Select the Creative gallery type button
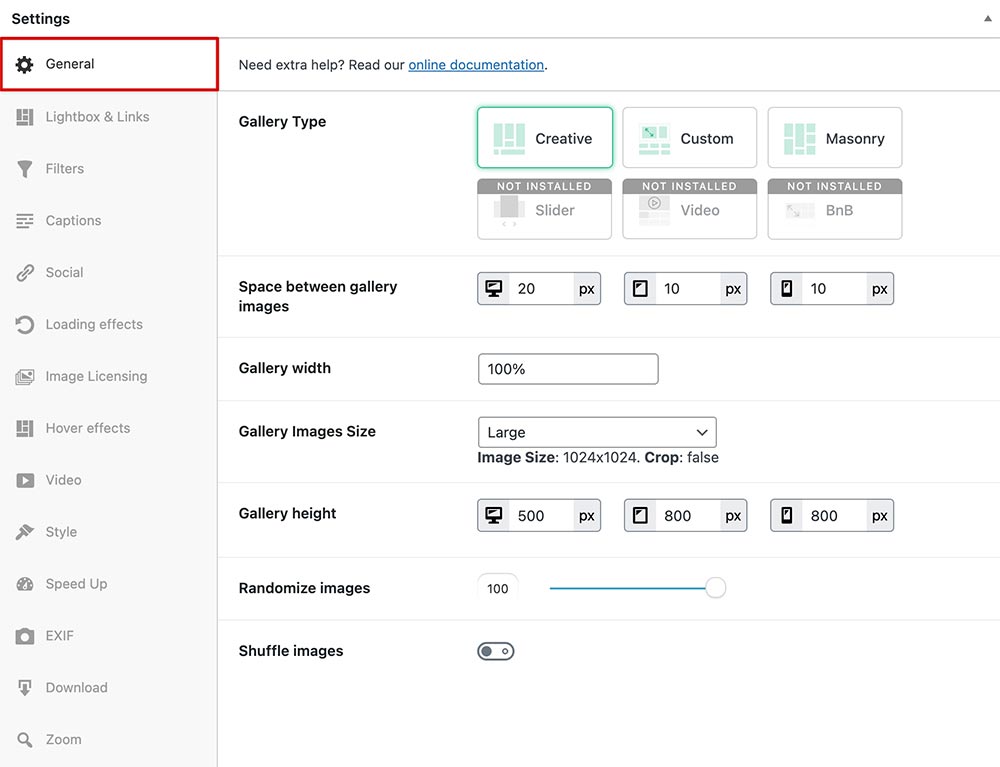 (x=545, y=138)
